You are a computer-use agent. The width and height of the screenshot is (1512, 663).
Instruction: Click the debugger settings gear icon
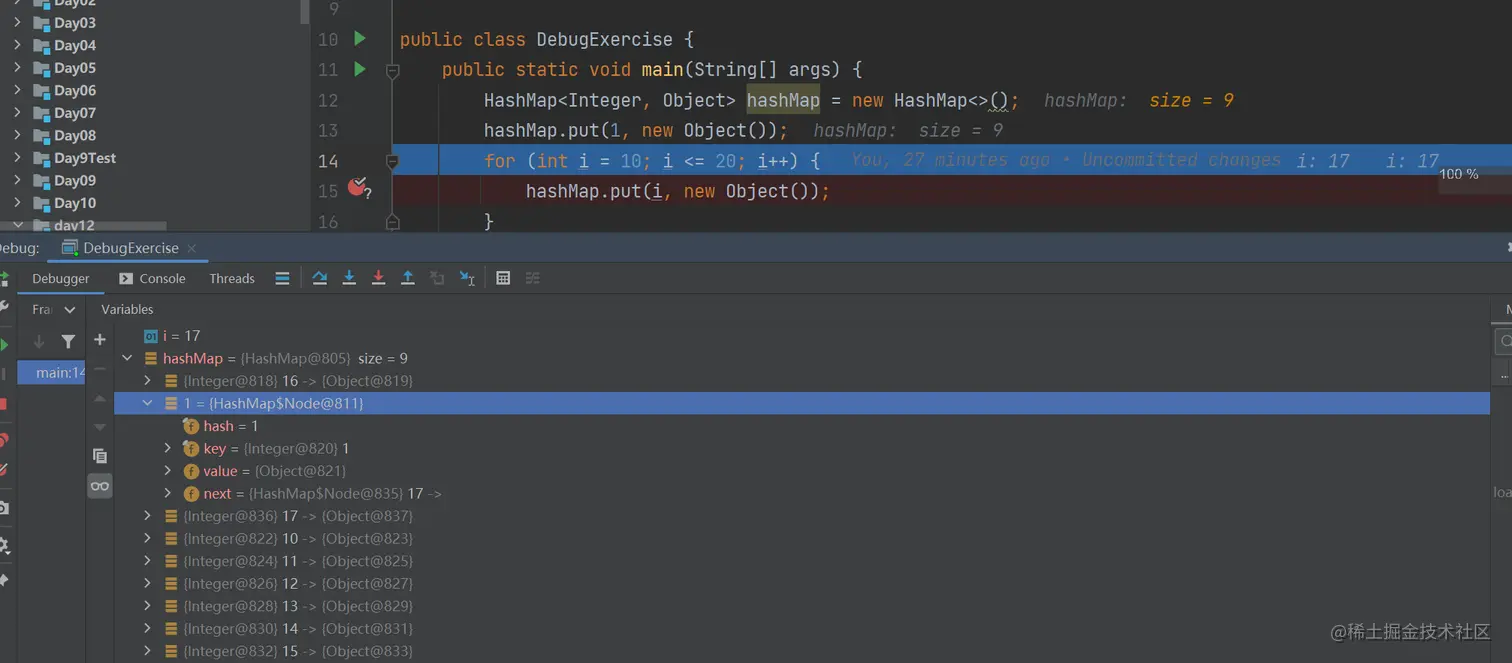[4, 545]
